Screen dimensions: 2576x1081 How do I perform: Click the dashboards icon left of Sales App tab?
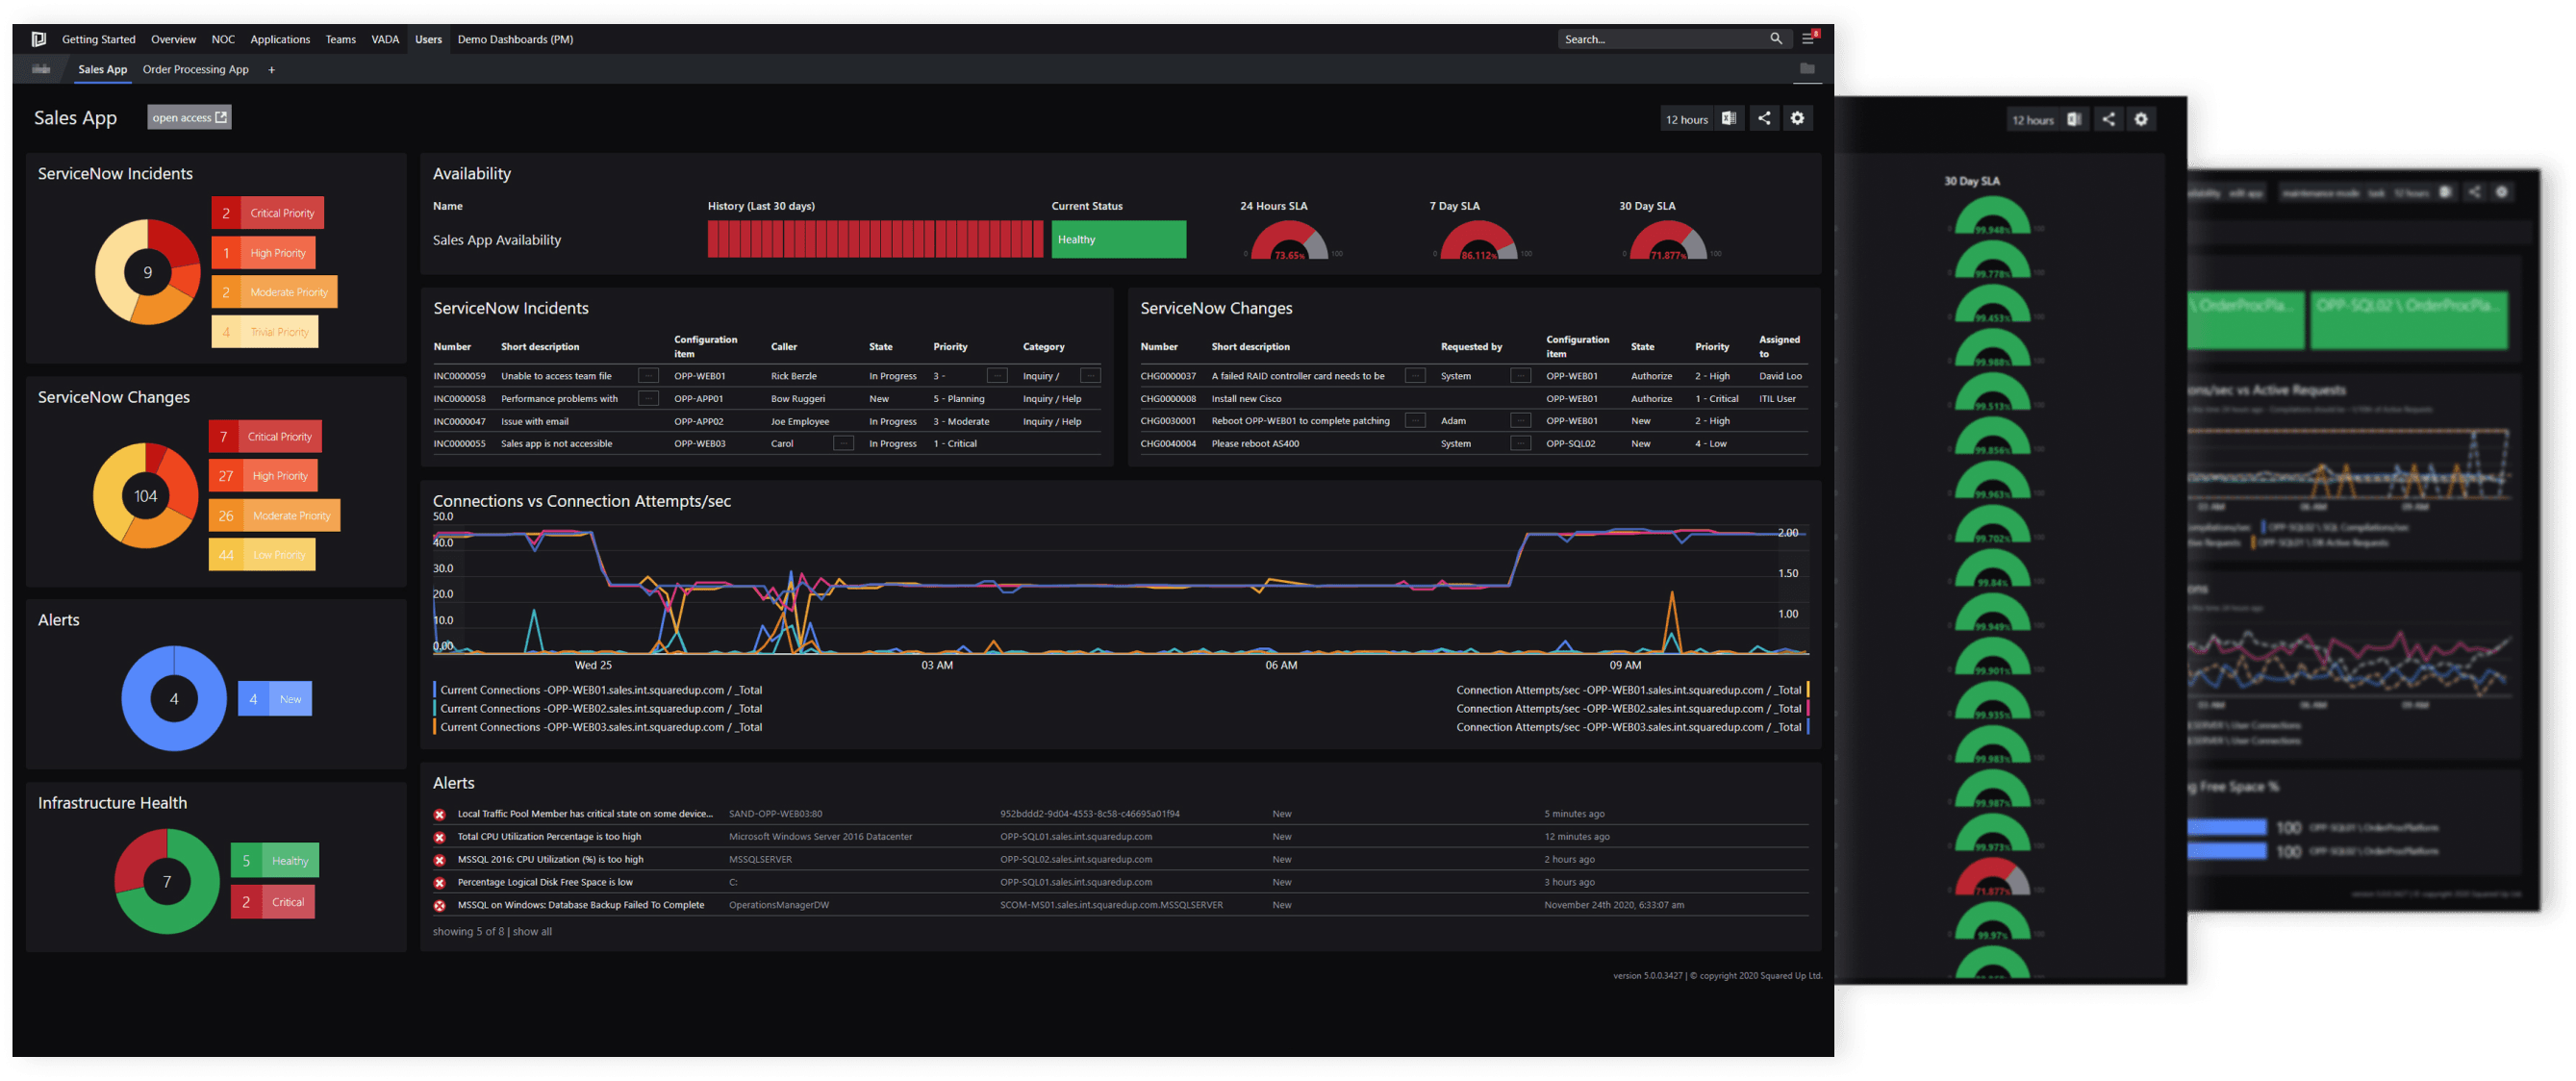click(x=41, y=69)
